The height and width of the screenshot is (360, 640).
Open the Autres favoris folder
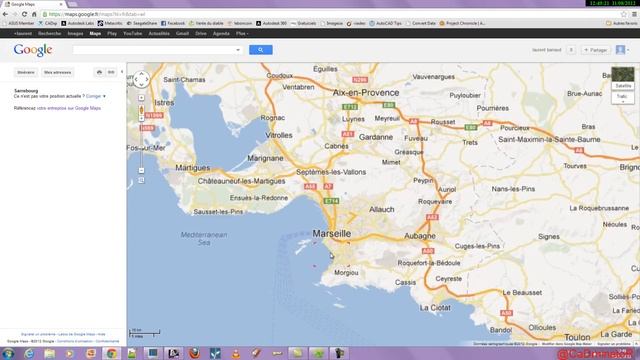622,23
